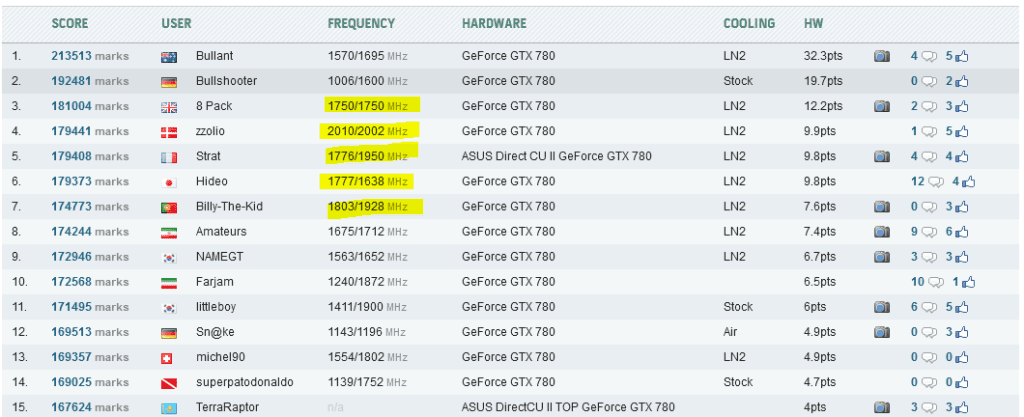Click the Japanese flag next to Hideo
This screenshot has width=1024, height=417.
tap(168, 183)
